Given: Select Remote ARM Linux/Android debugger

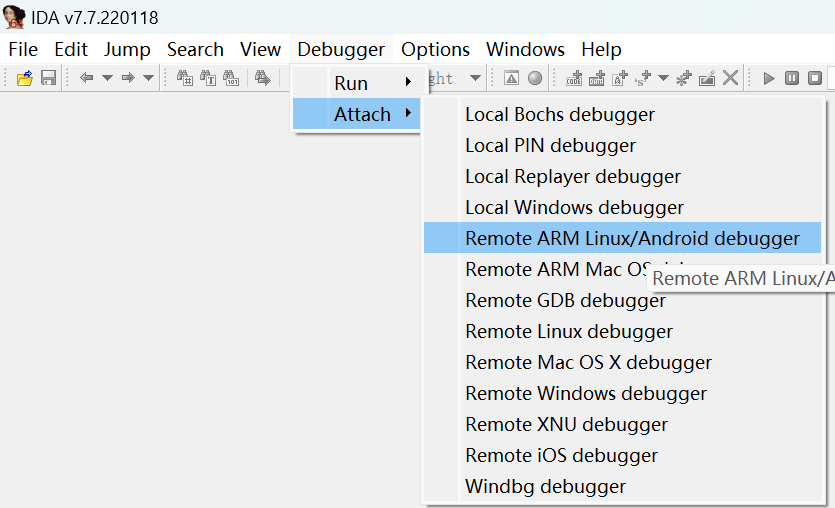Looking at the screenshot, I should pyautogui.click(x=632, y=238).
